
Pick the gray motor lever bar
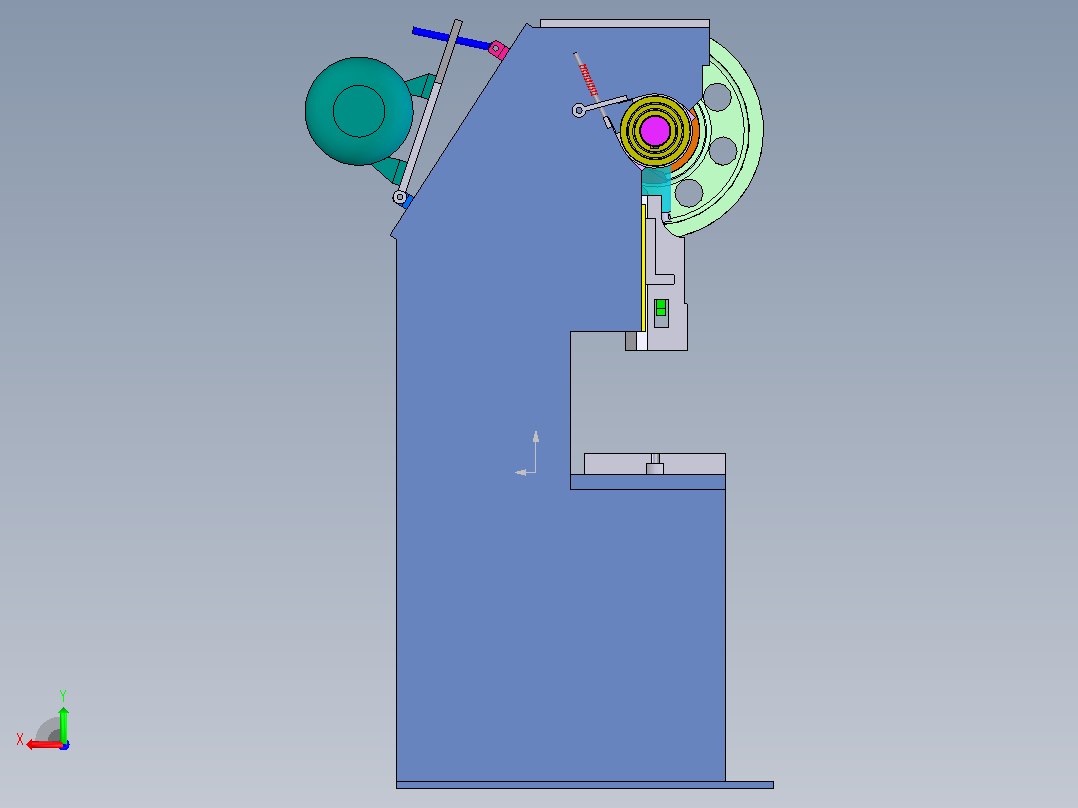tap(428, 110)
